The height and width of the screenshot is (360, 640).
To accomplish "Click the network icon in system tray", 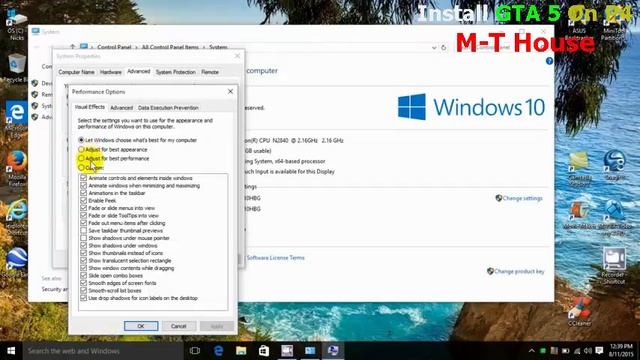I will coord(577,351).
